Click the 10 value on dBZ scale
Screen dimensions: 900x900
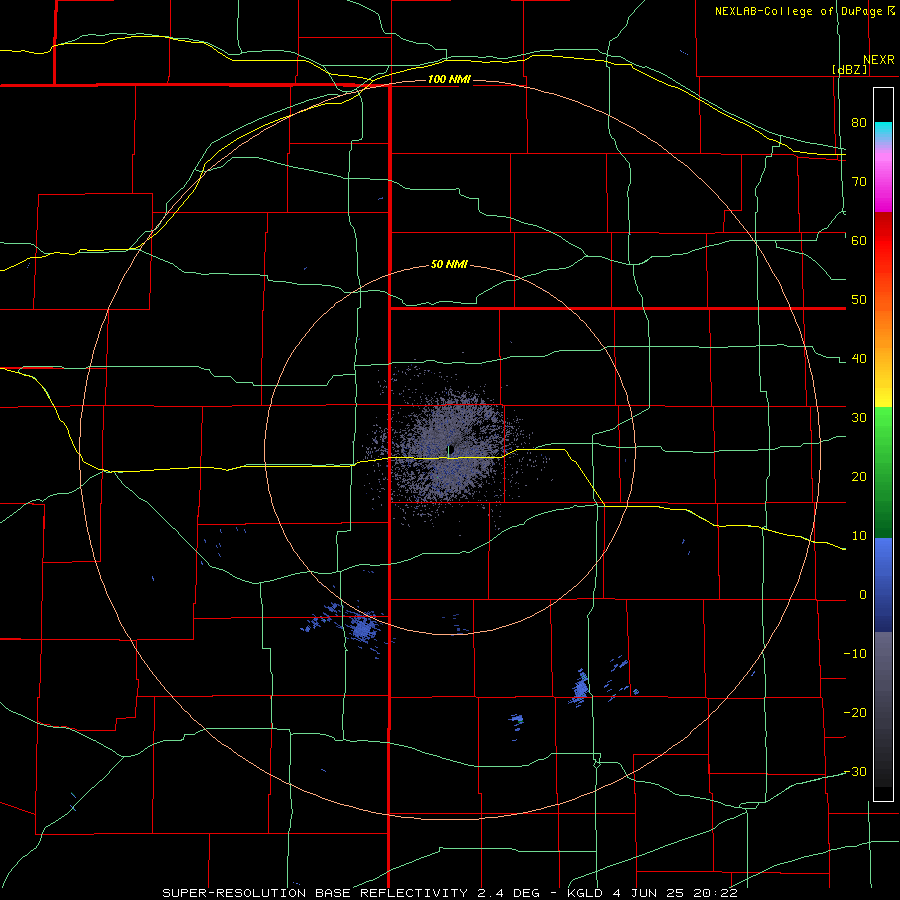tap(859, 536)
